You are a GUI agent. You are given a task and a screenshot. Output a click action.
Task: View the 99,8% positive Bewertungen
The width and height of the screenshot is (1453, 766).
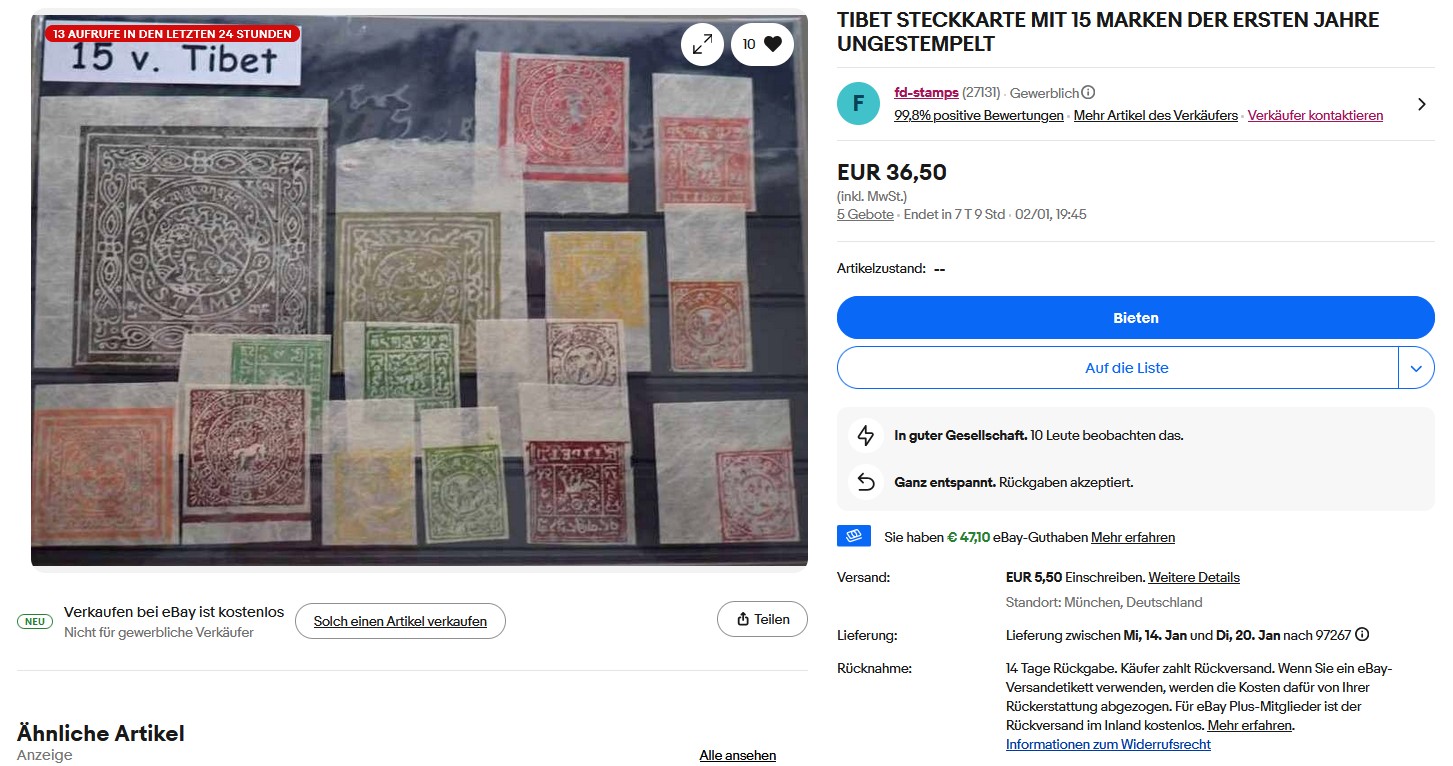tap(978, 116)
